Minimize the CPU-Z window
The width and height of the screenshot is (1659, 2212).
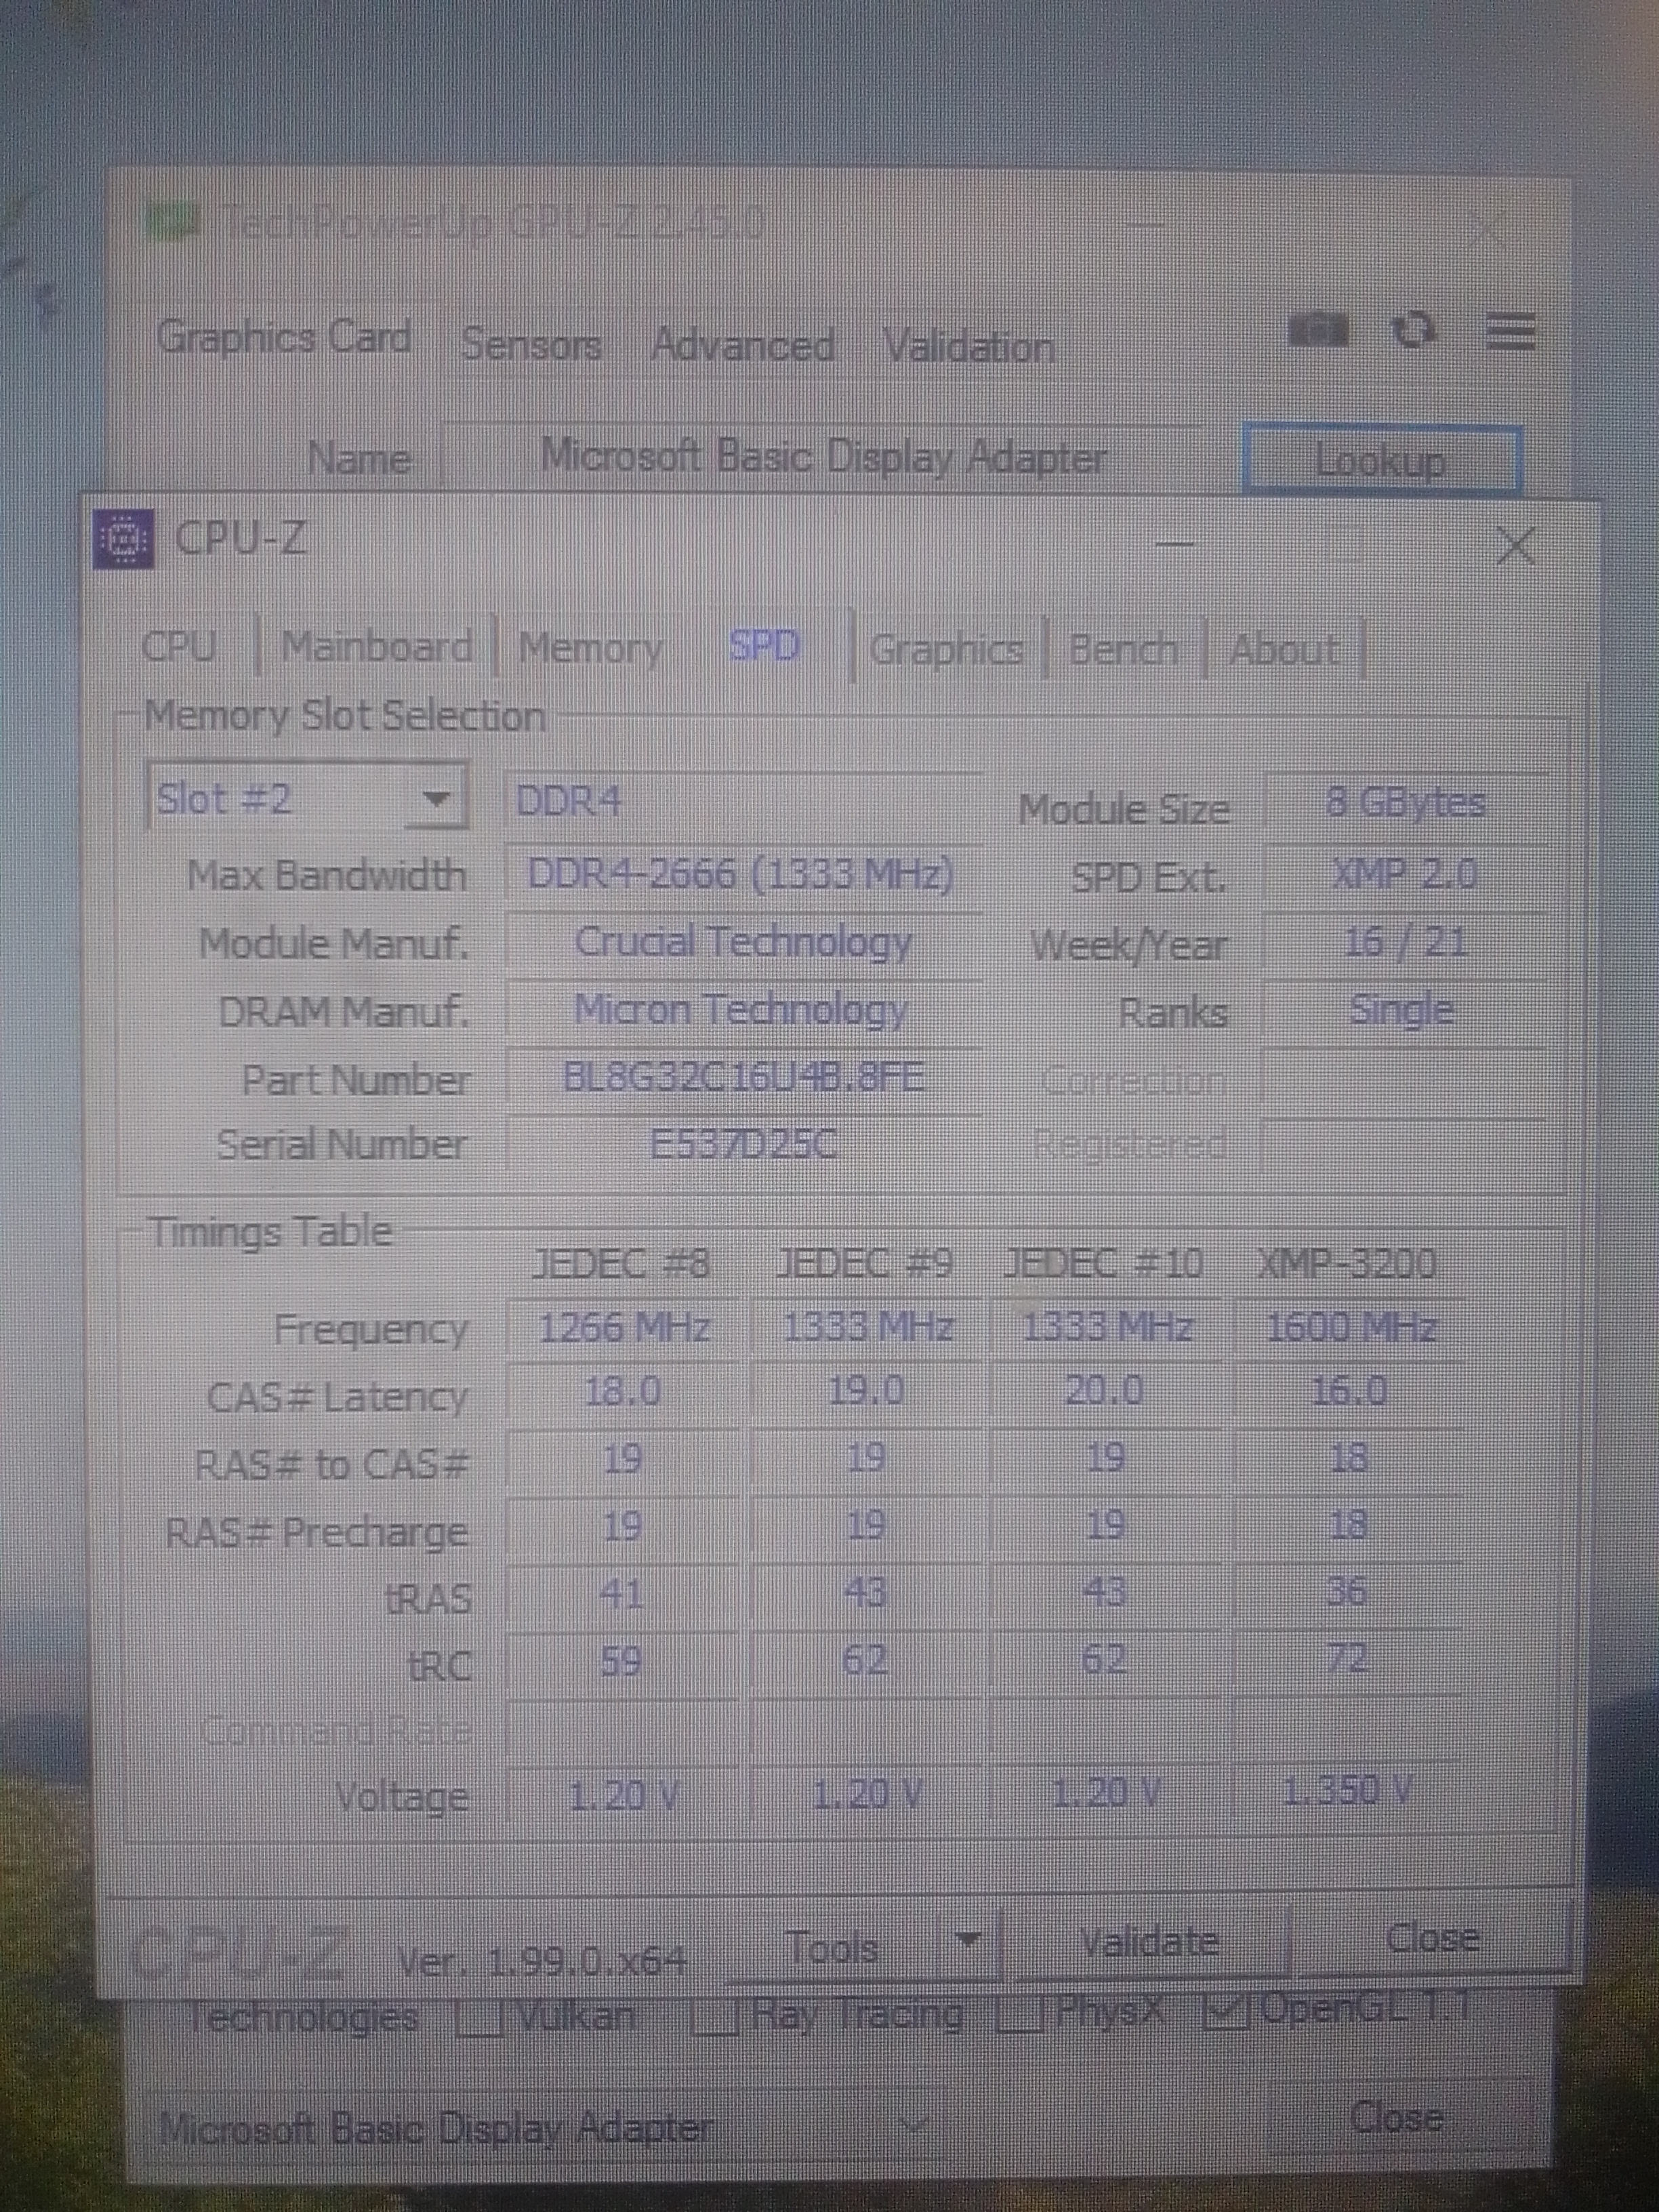(1176, 544)
